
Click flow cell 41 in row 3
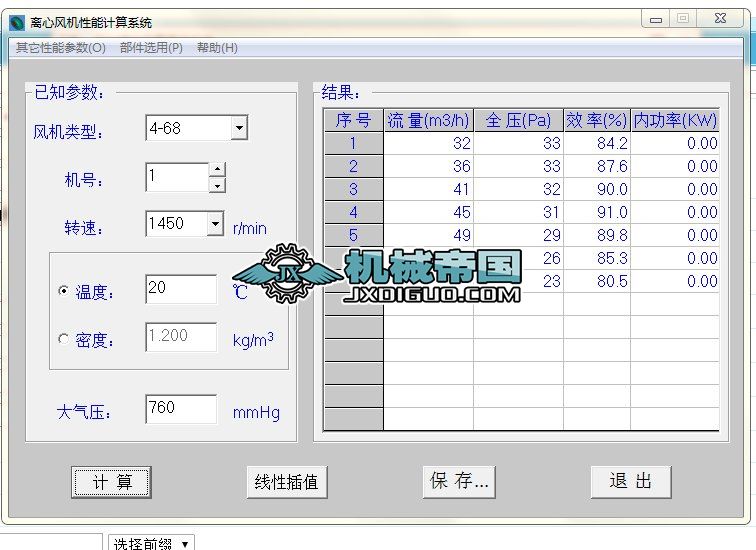click(428, 189)
